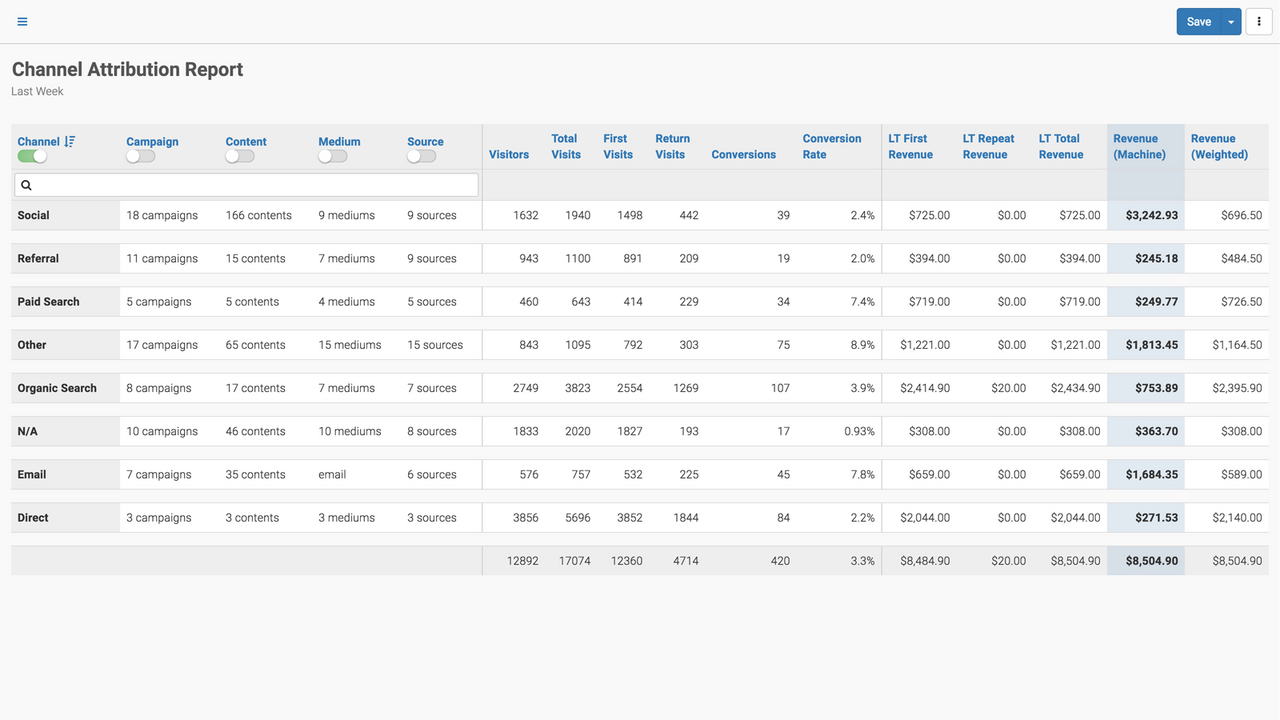Screen dimensions: 1280x720
Task: Sort by First Visits column header
Action: [x=618, y=147]
